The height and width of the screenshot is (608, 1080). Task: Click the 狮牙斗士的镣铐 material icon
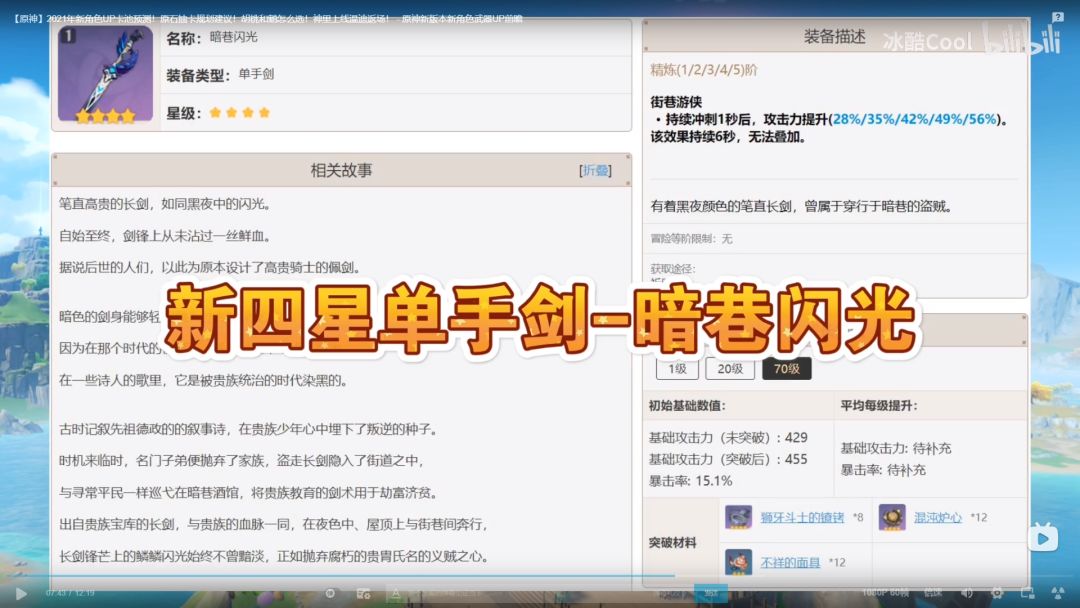pyautogui.click(x=738, y=517)
